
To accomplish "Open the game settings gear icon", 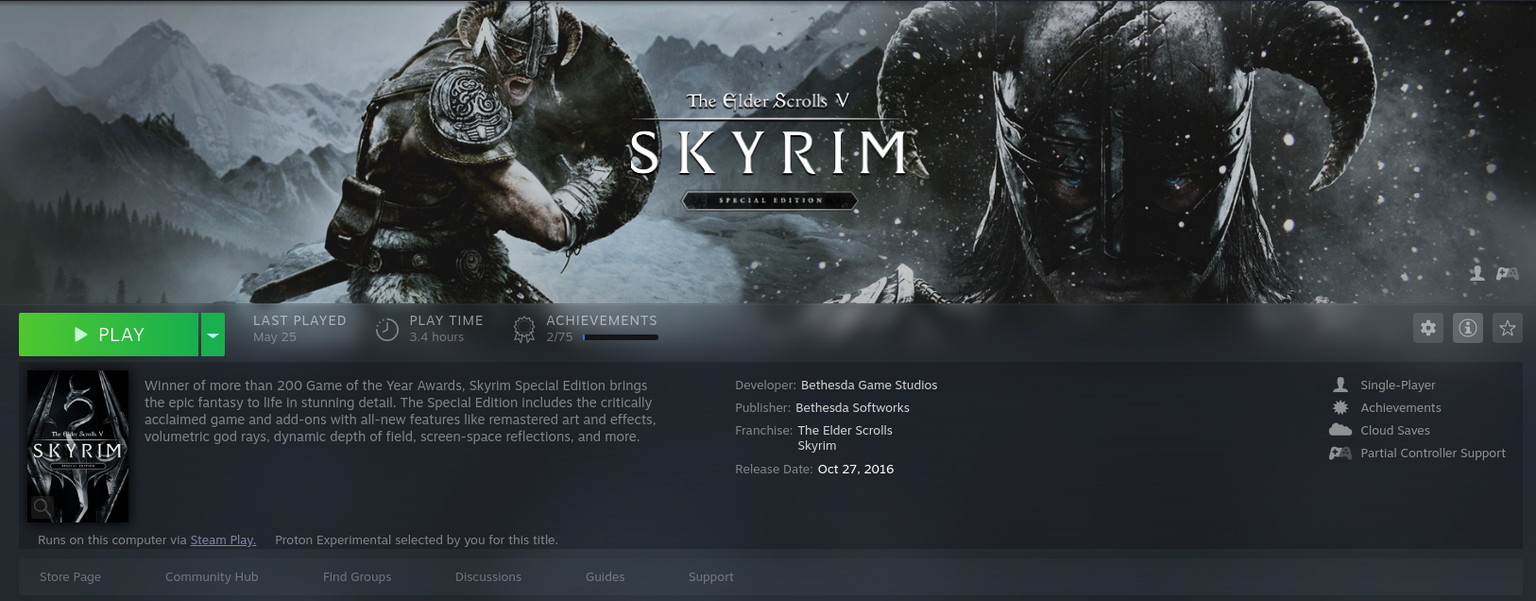I will [x=1428, y=328].
